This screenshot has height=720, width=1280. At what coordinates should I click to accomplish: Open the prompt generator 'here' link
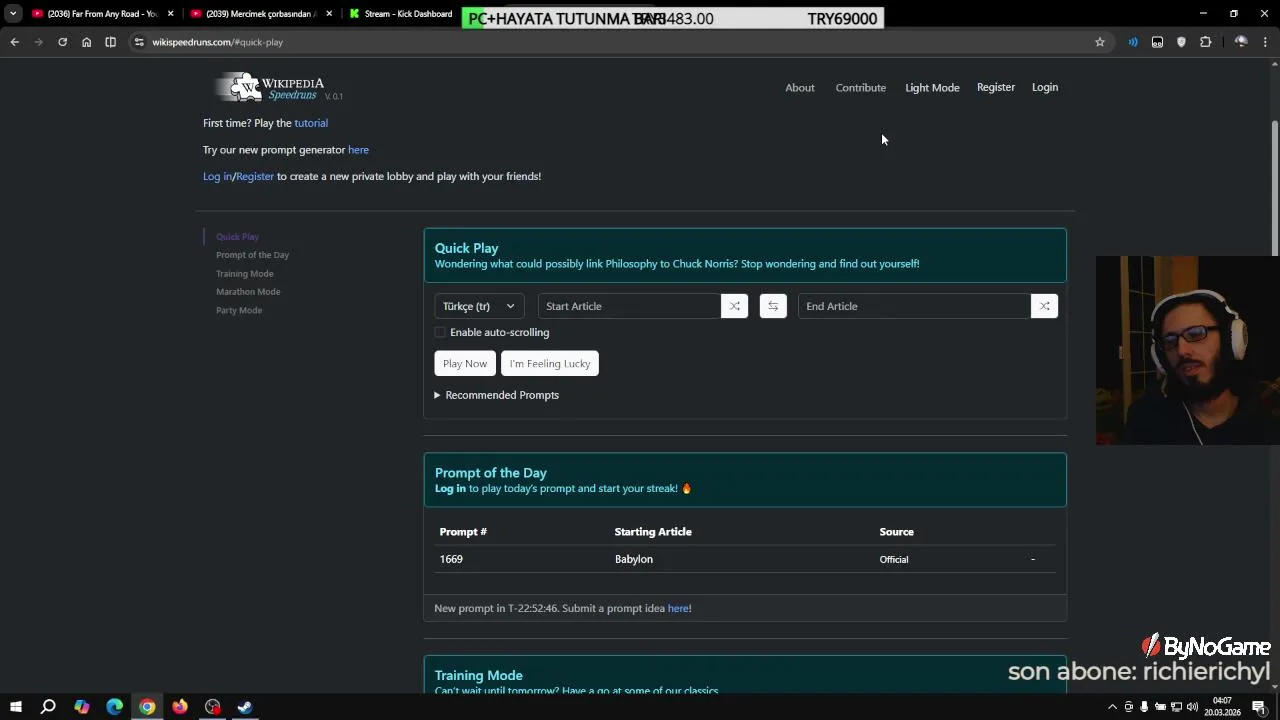358,150
